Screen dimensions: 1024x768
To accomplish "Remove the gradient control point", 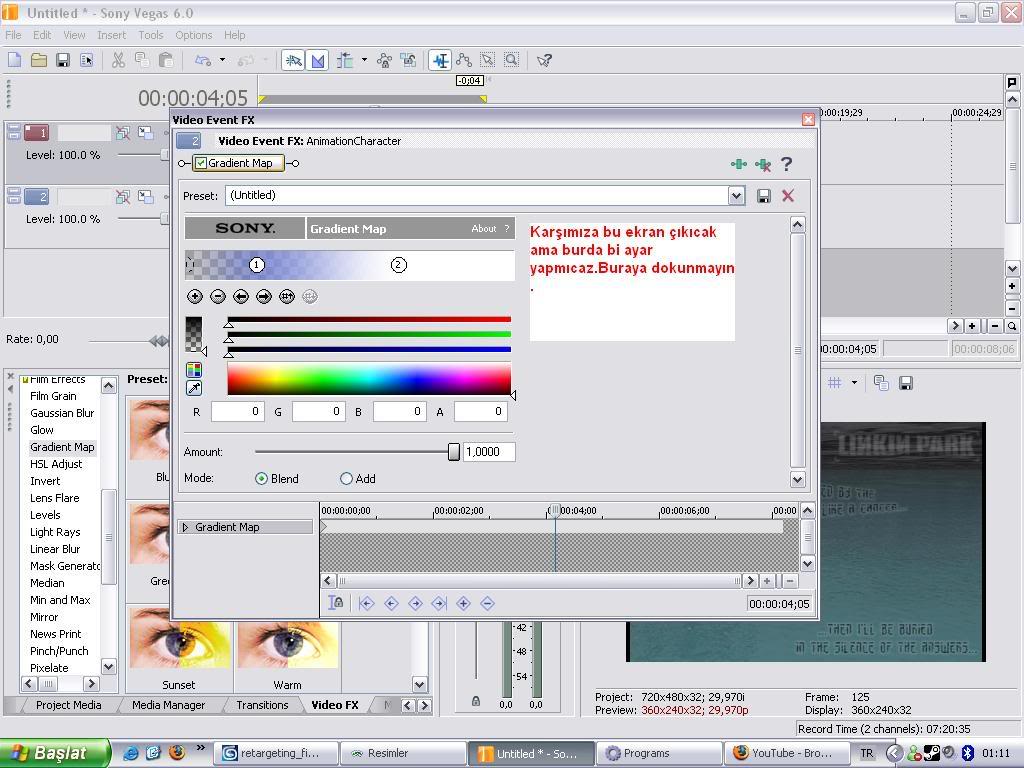I will click(218, 297).
